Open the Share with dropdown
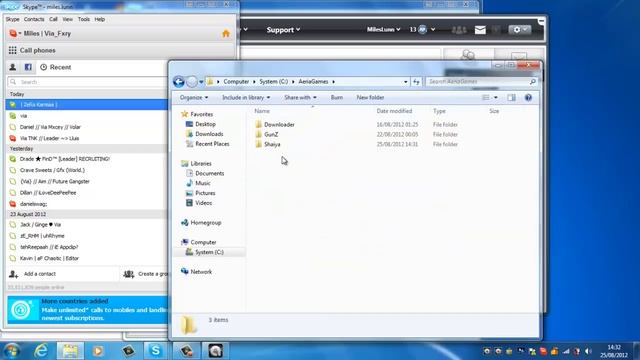640x360 pixels. (300, 98)
